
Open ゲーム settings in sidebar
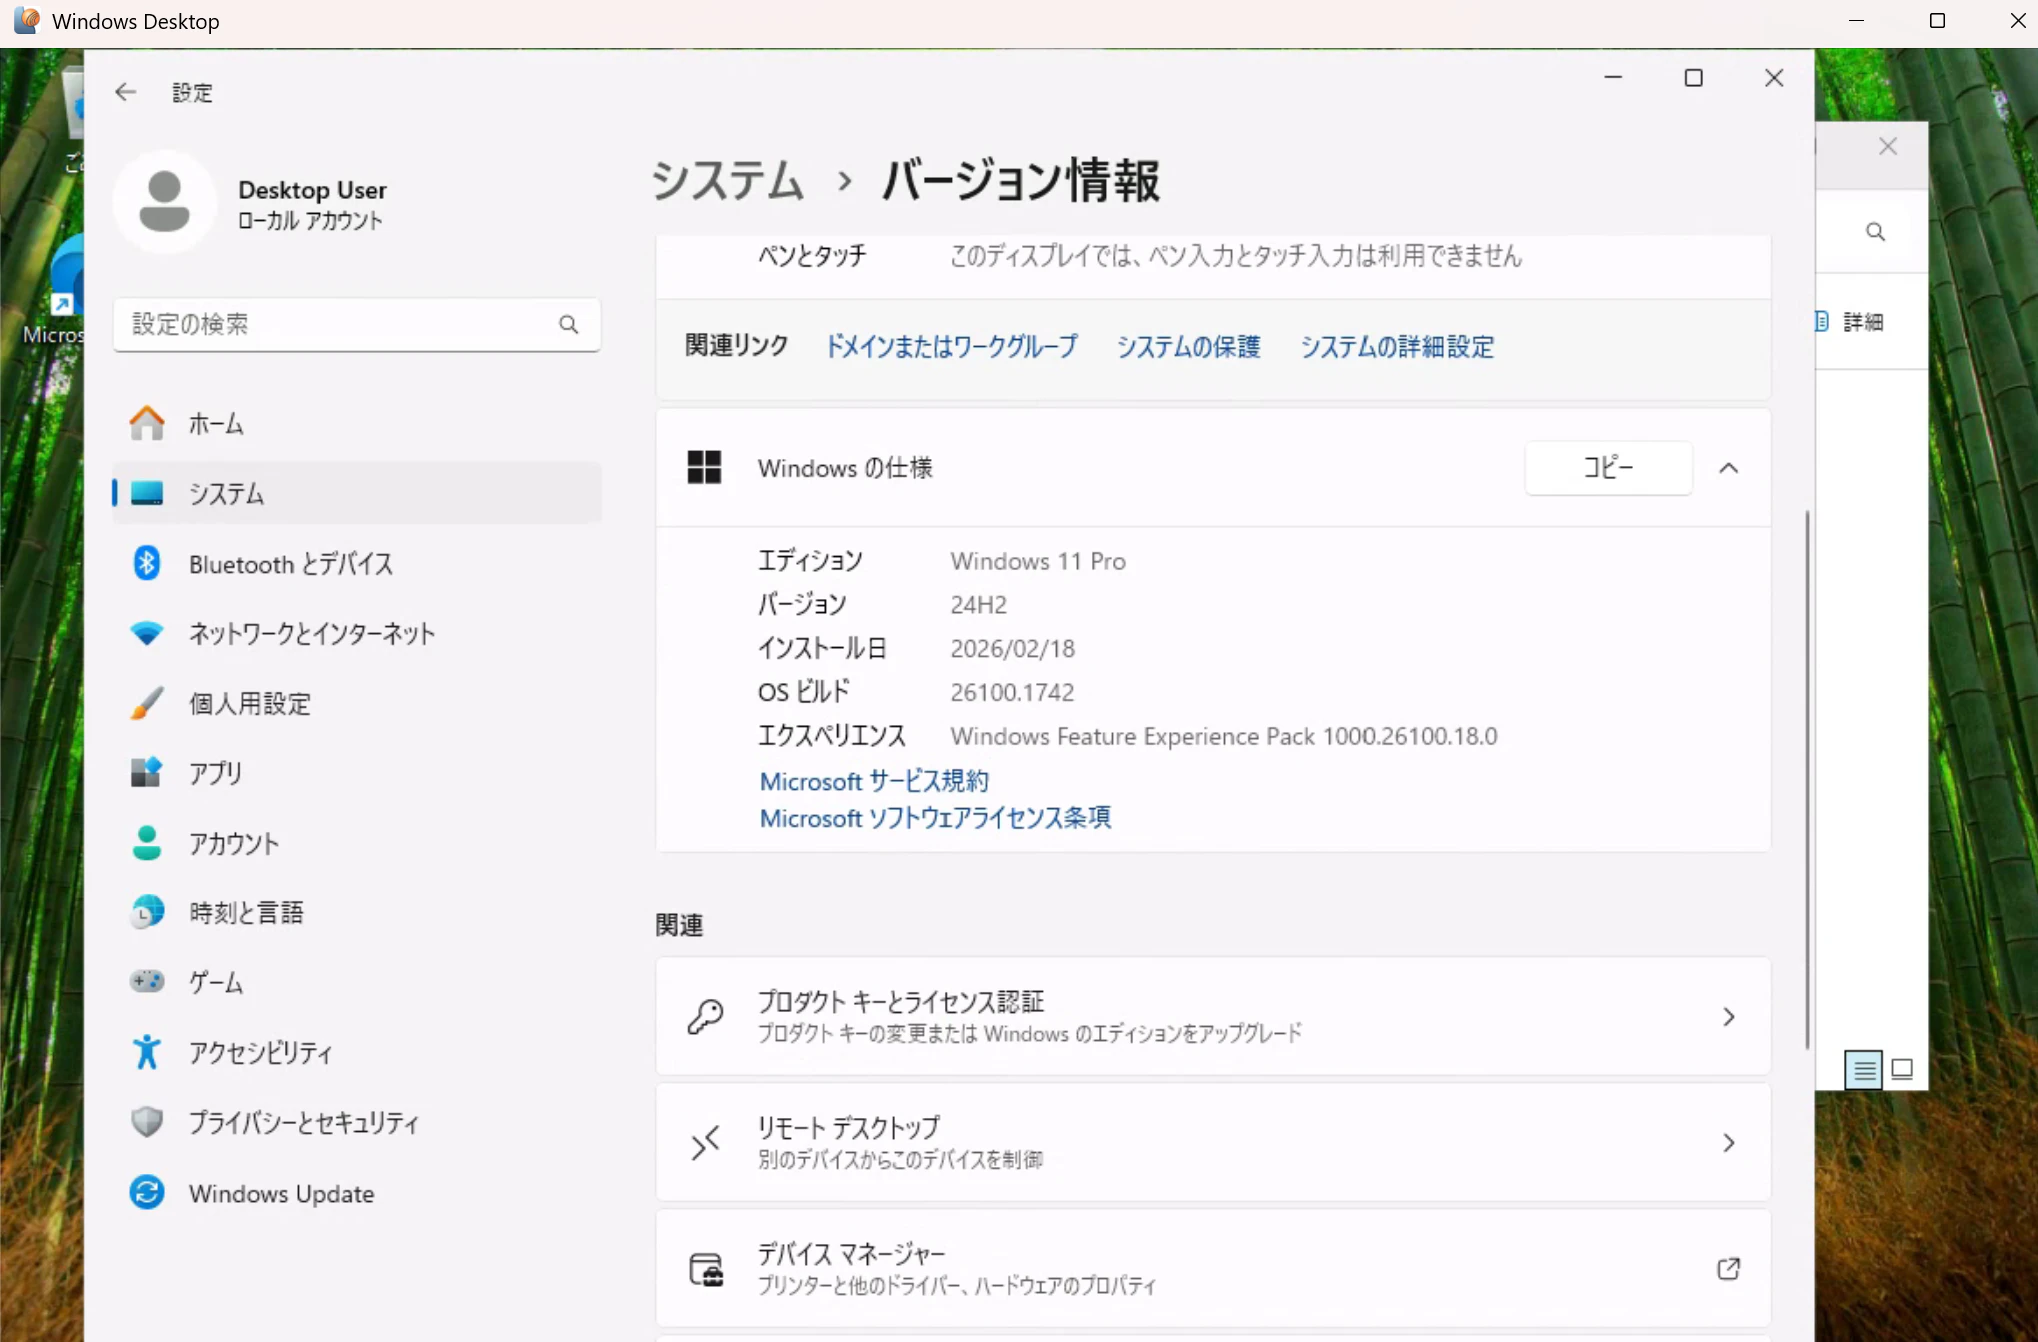357,981
